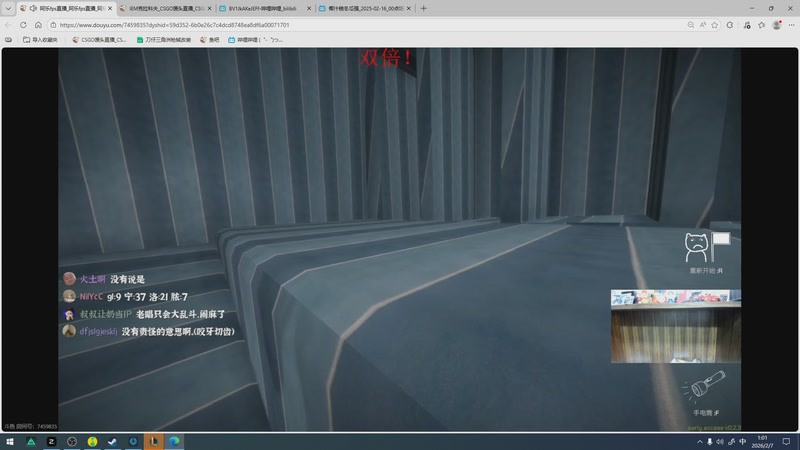
Task: Open the 鱼吧 bookmark
Action: (x=210, y=39)
